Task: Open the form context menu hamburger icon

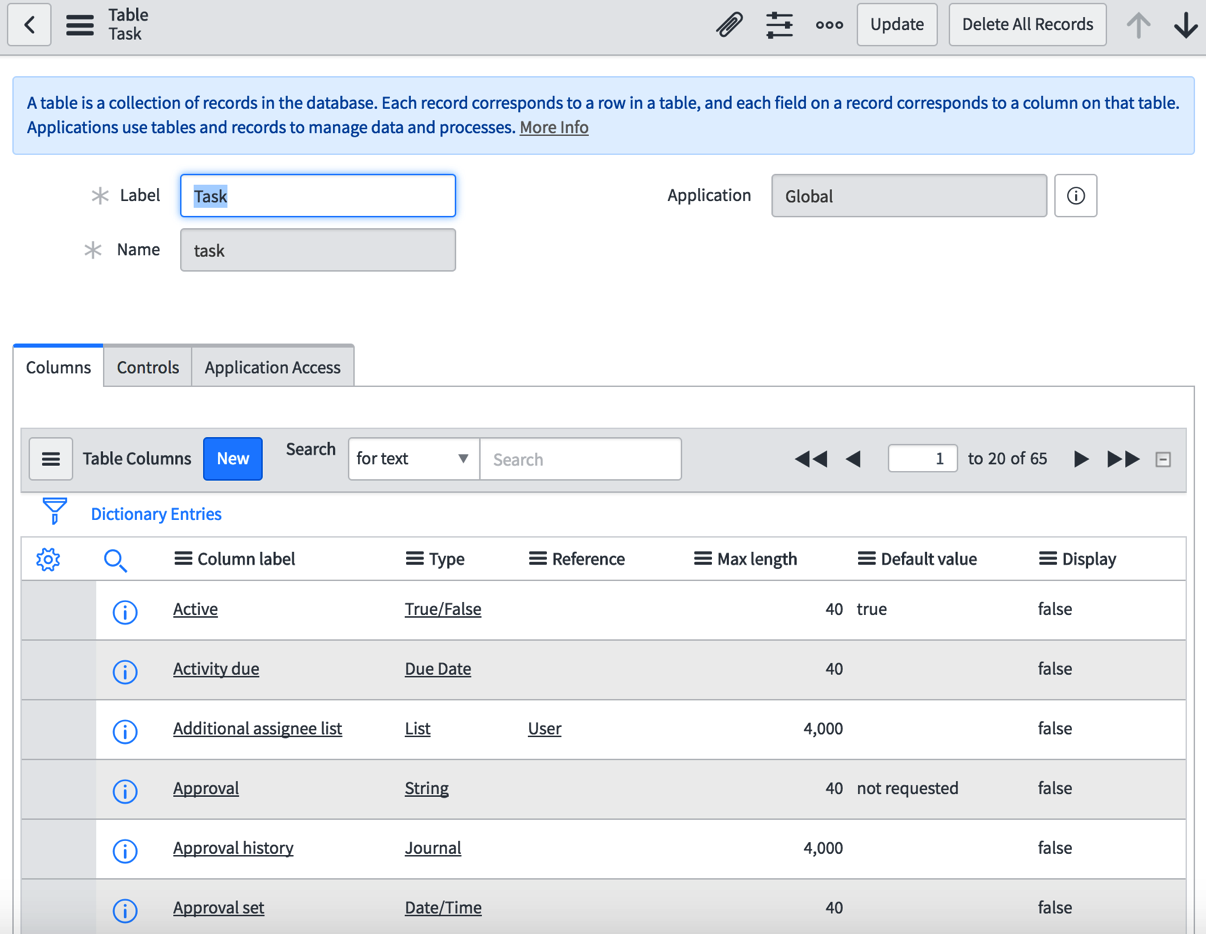Action: point(80,24)
